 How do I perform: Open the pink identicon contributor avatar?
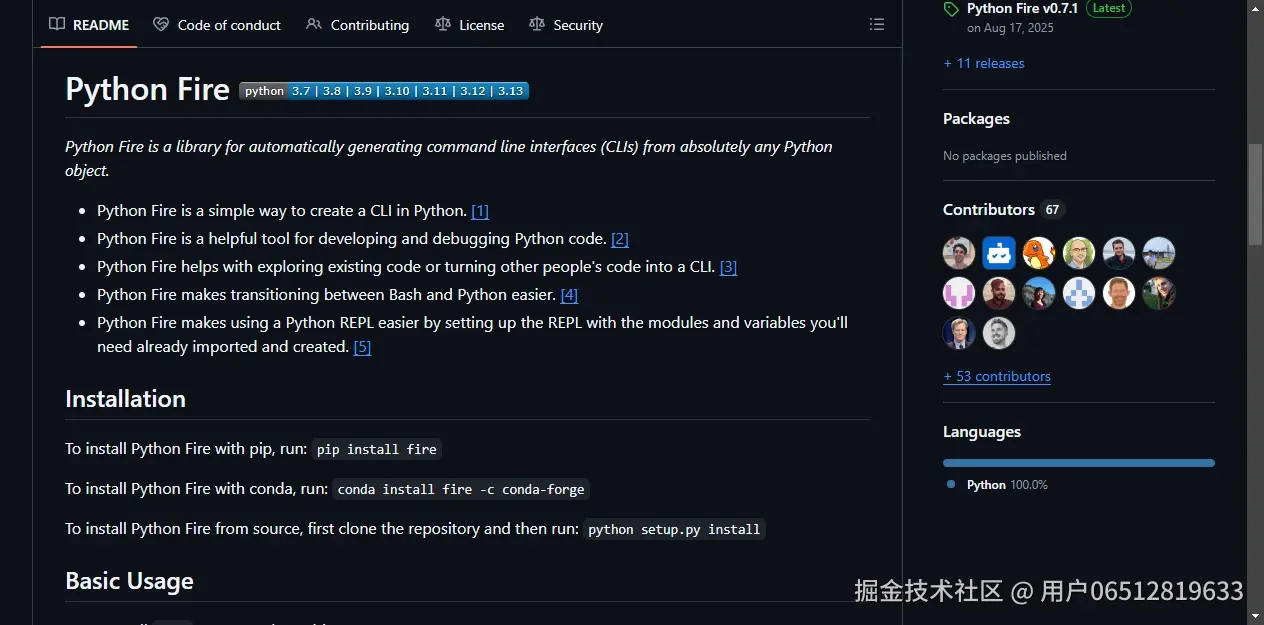[x=959, y=293]
